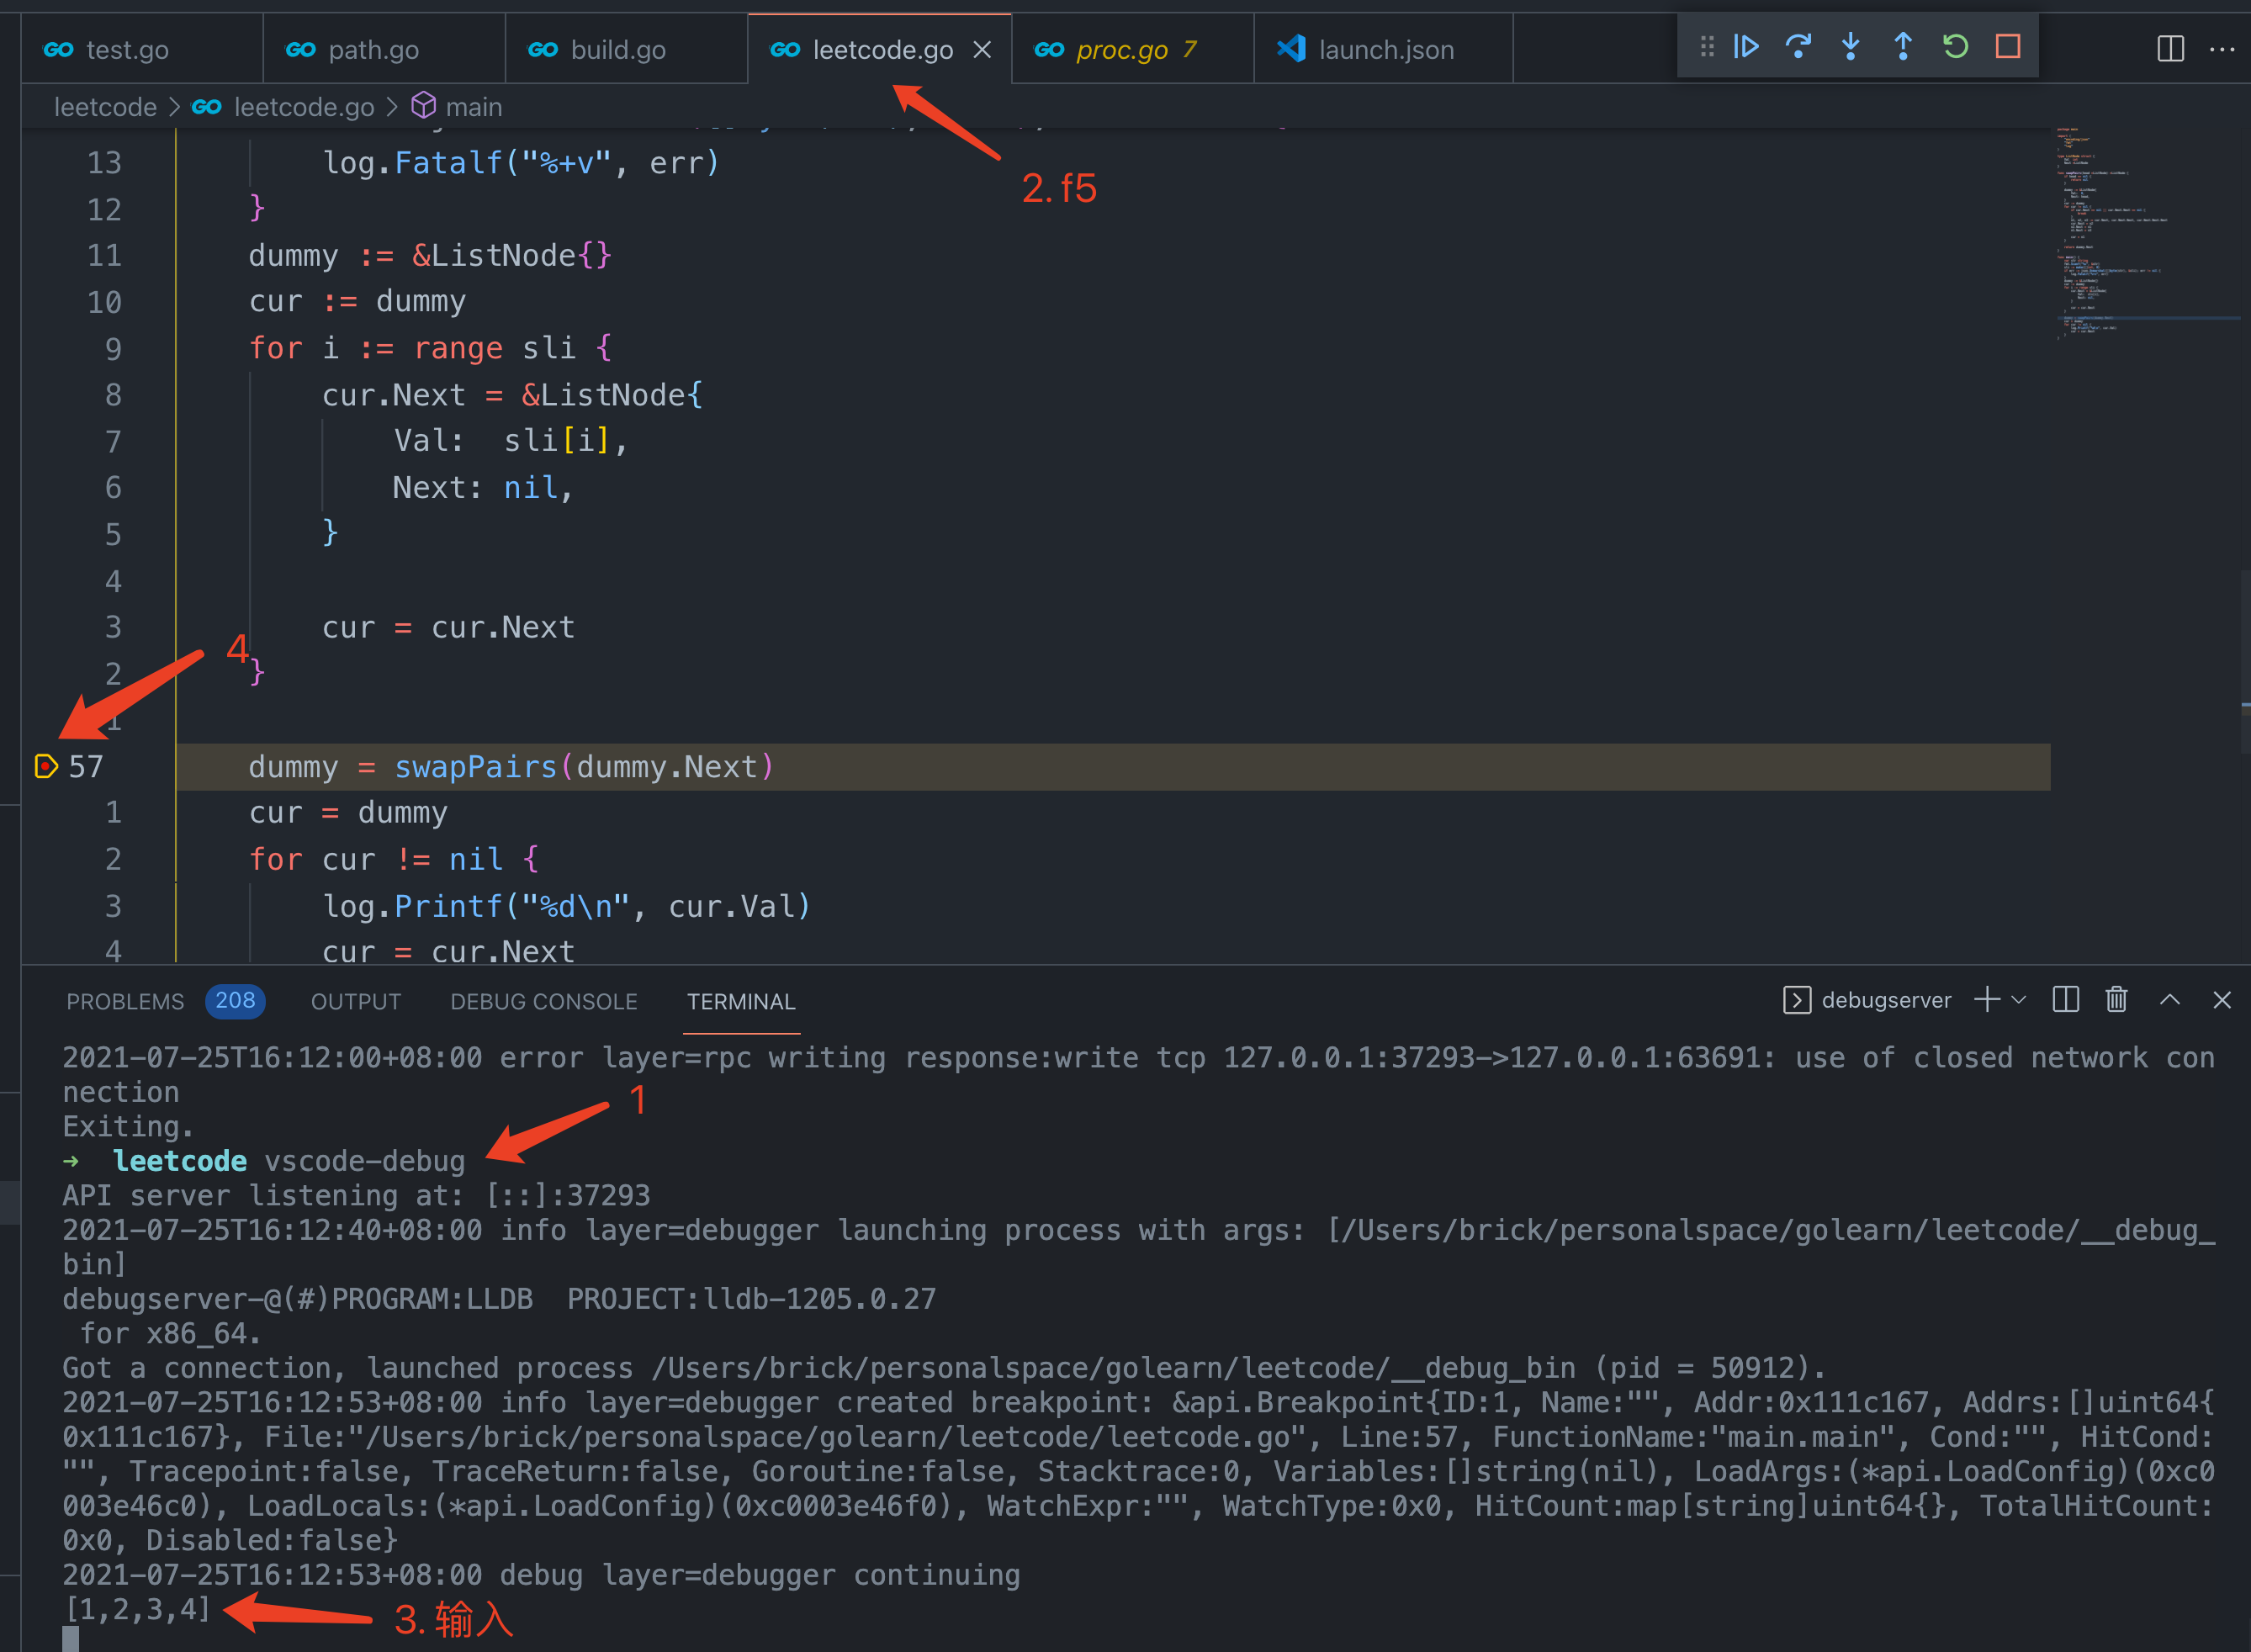Click the terminal icon beside debugserver
Screen dimensions: 2251x1652
click(1797, 1000)
